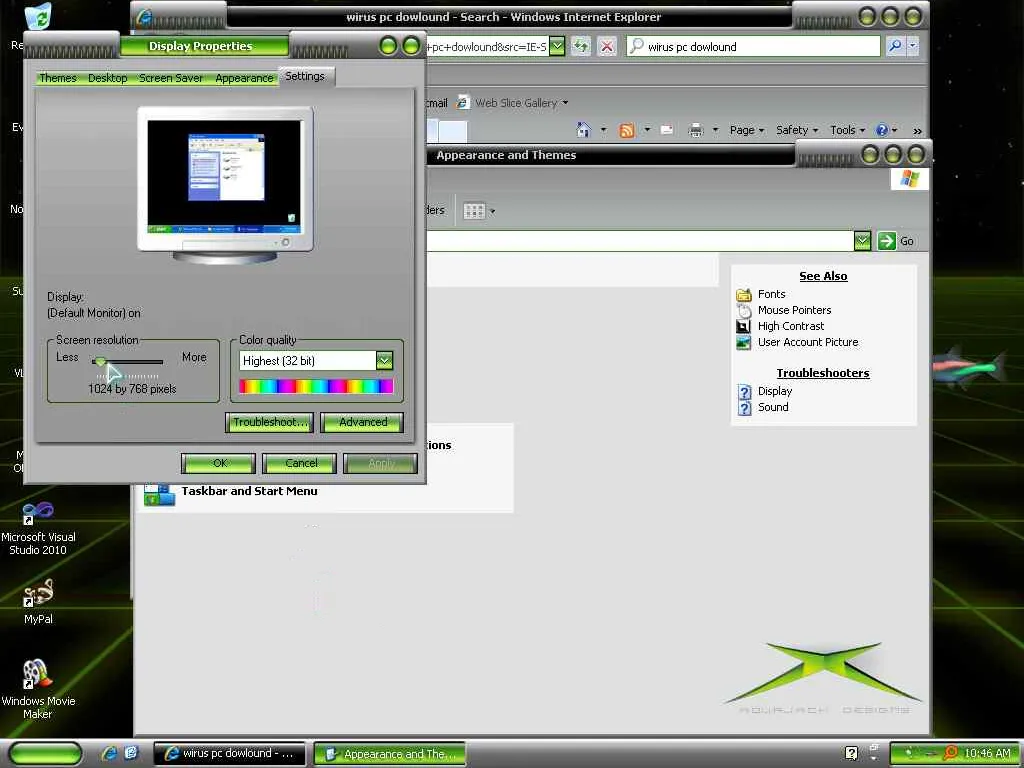This screenshot has width=1024, height=768.
Task: Click the Print icon in IE toolbar
Action: pyautogui.click(x=696, y=131)
